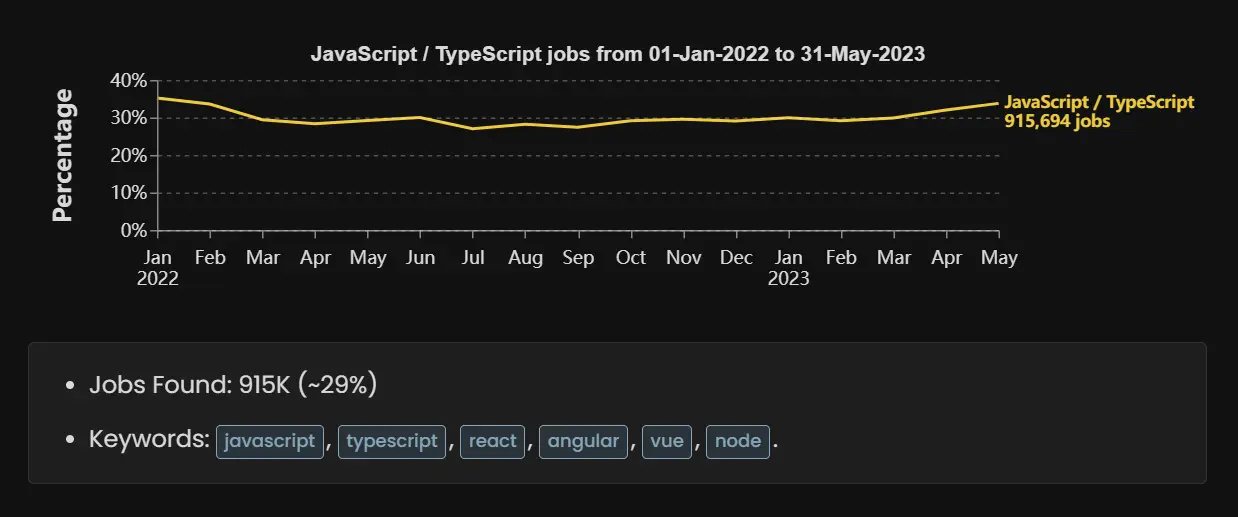
Task: Click the react keyword tag
Action: tap(492, 441)
